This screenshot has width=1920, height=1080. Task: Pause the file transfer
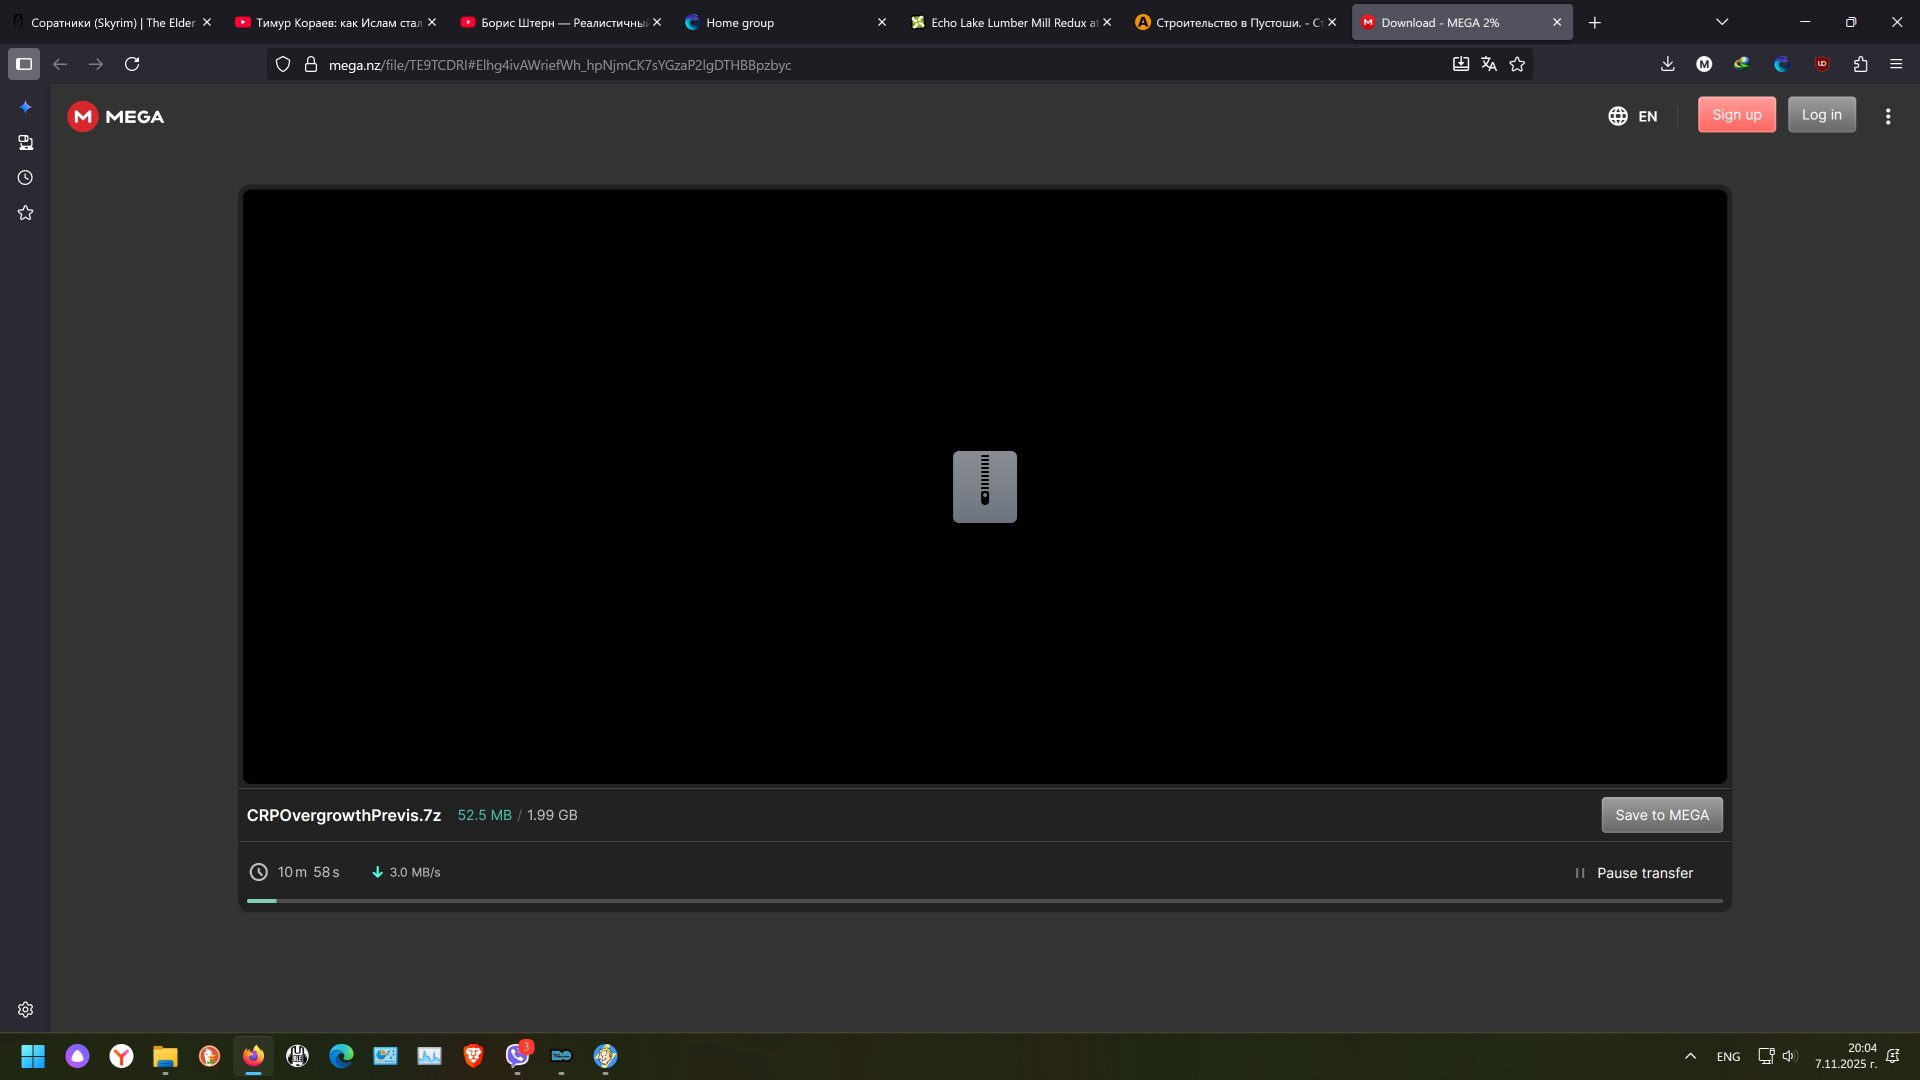point(1634,873)
